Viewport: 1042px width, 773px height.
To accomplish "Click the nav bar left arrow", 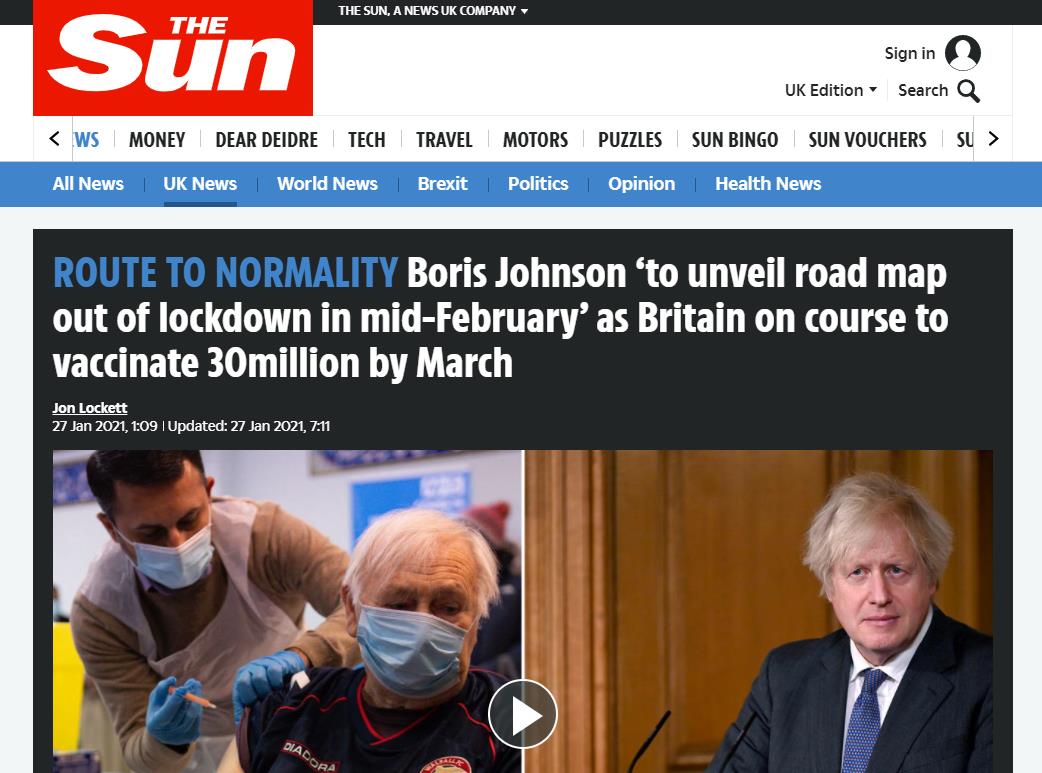I will [x=54, y=139].
